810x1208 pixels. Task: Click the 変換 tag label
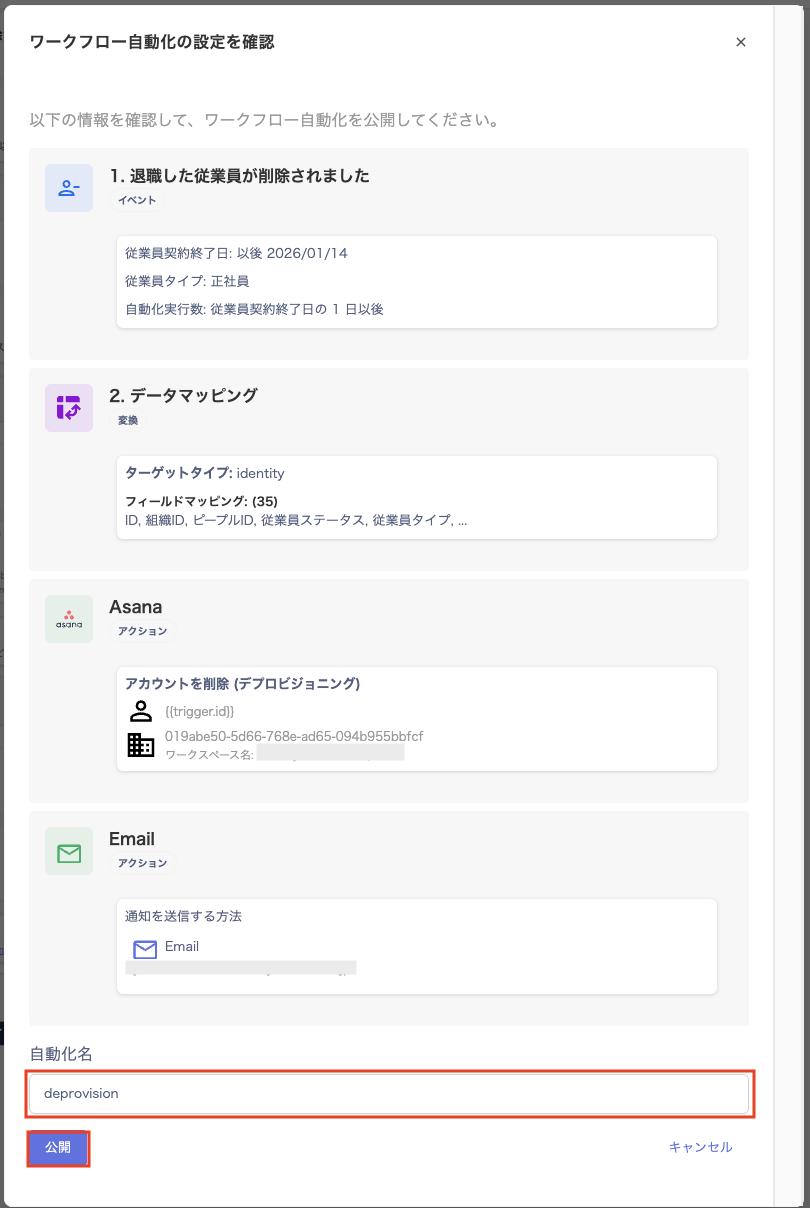pyautogui.click(x=128, y=420)
